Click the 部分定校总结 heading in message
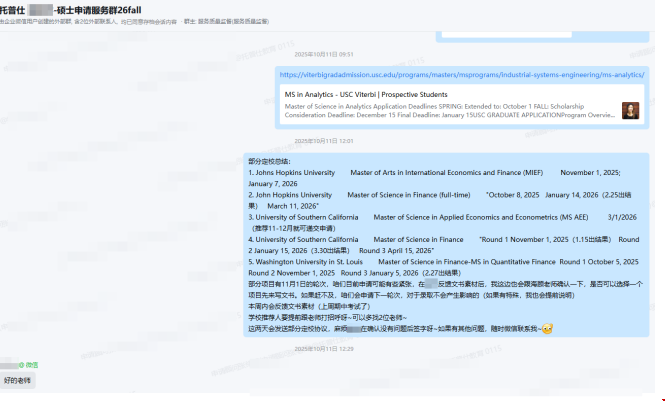 tap(269, 161)
